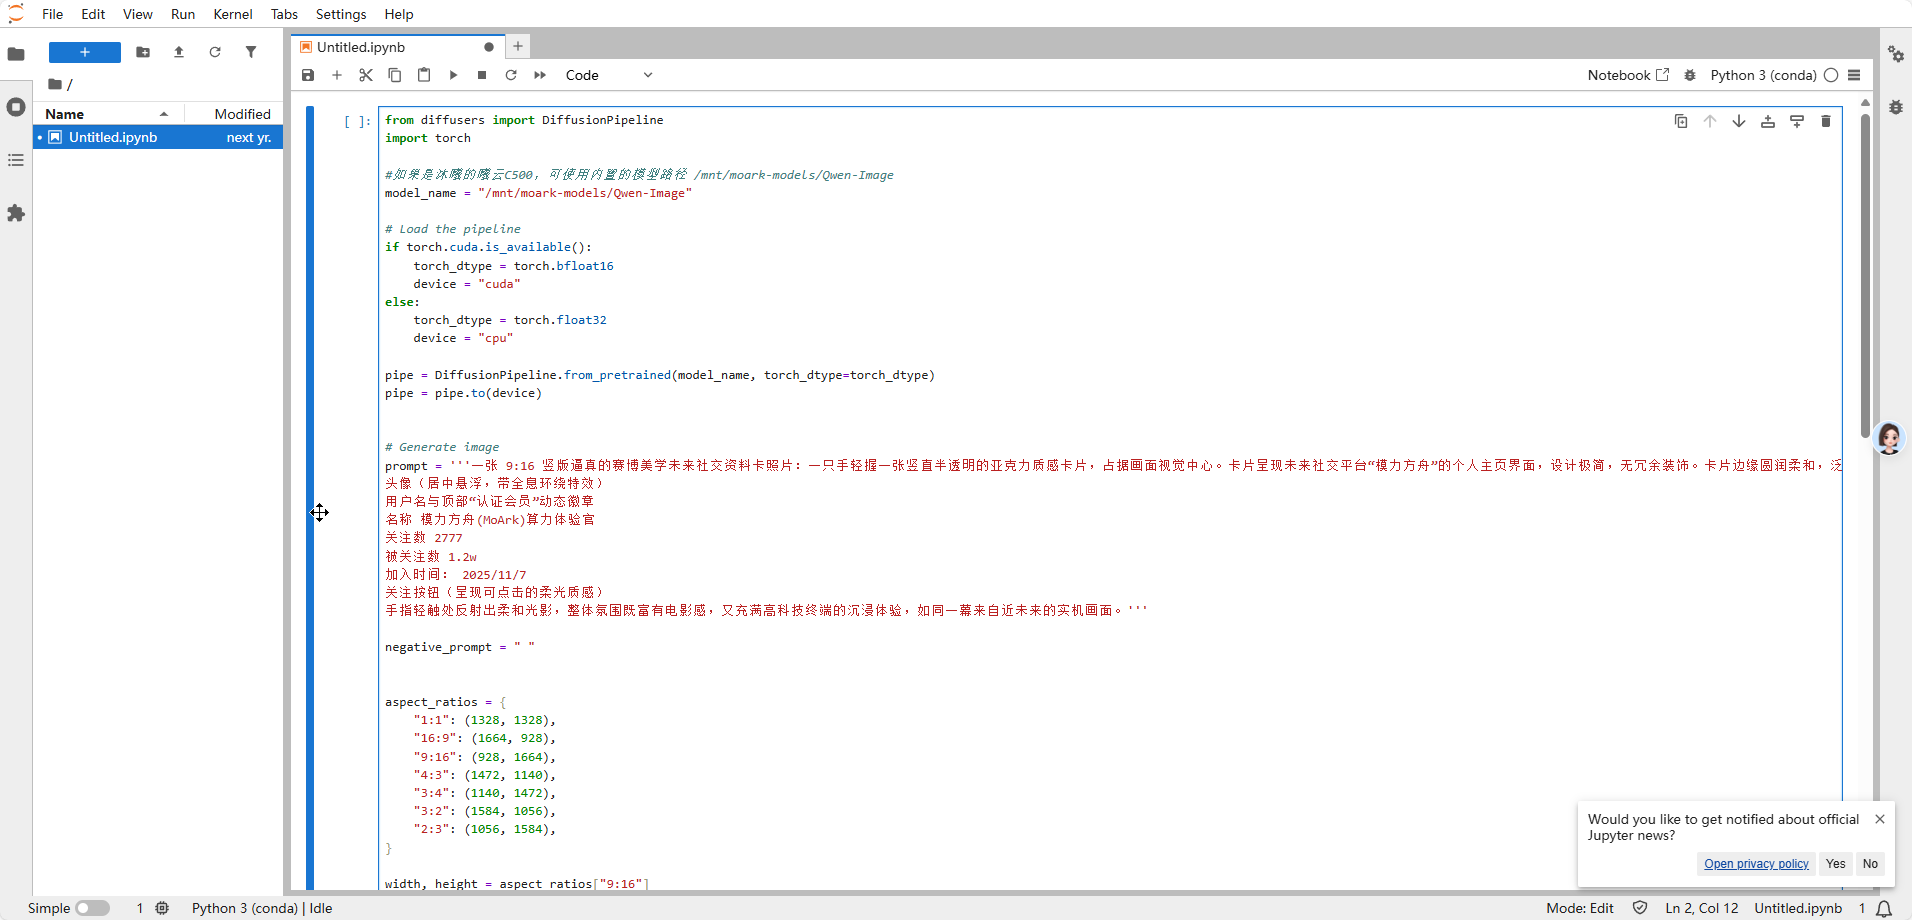The height and width of the screenshot is (920, 1912).
Task: Save the notebook with the save icon
Action: pos(308,75)
